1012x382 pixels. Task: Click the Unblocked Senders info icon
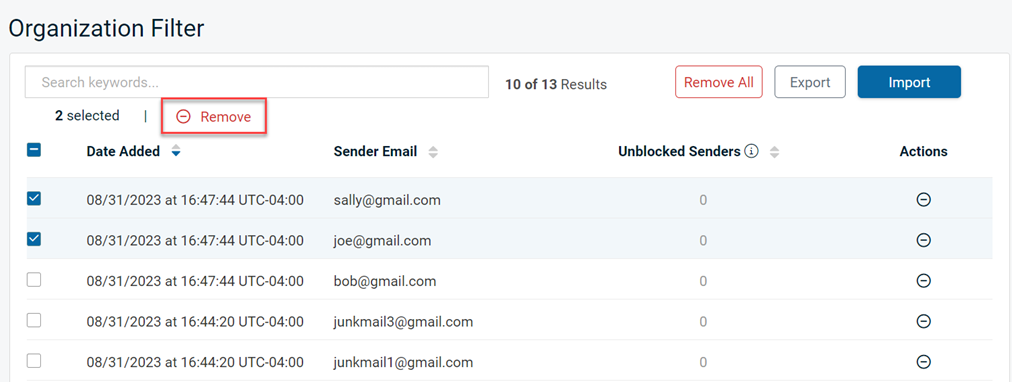tap(751, 151)
